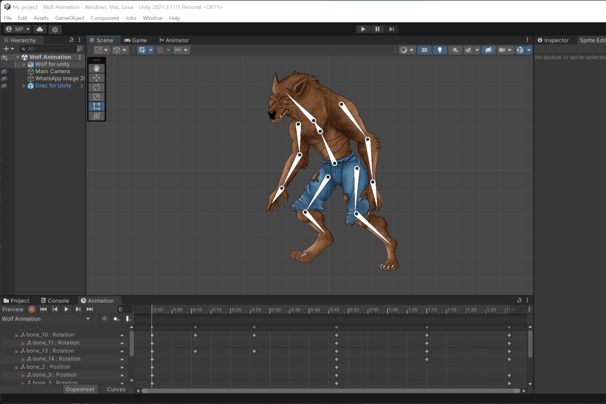Open the Hierarchy create (+) dropdown
606x404 pixels.
click(9, 49)
